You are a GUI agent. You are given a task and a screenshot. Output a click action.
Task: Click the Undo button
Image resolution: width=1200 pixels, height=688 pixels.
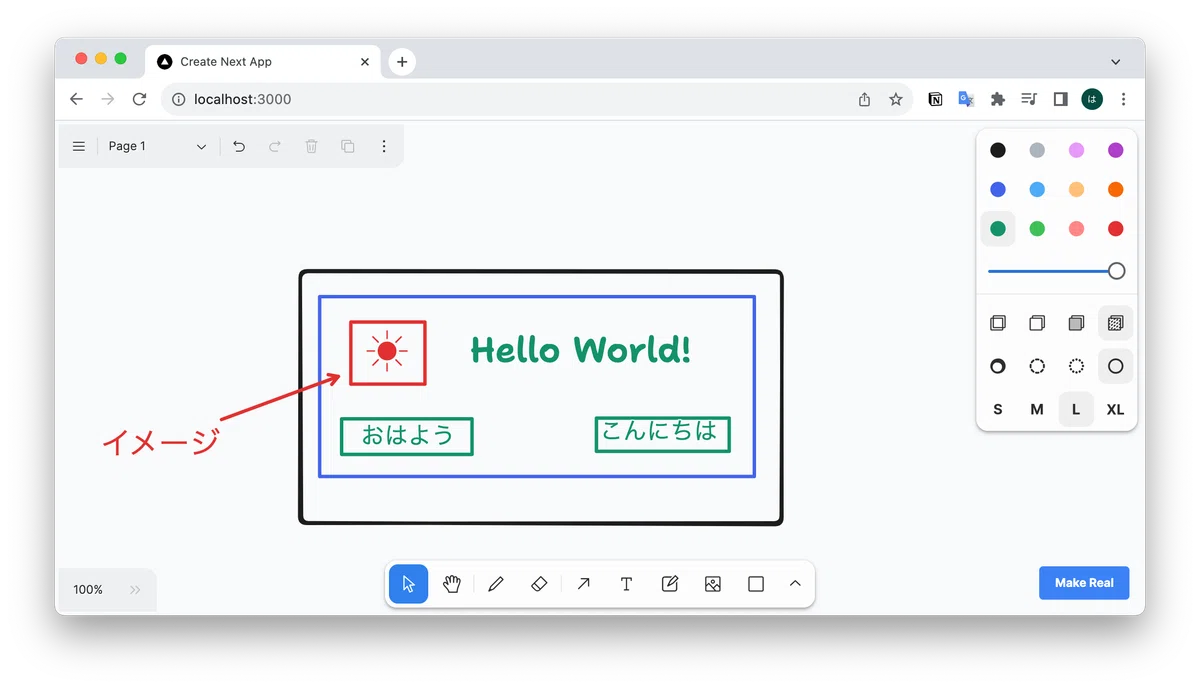(239, 146)
